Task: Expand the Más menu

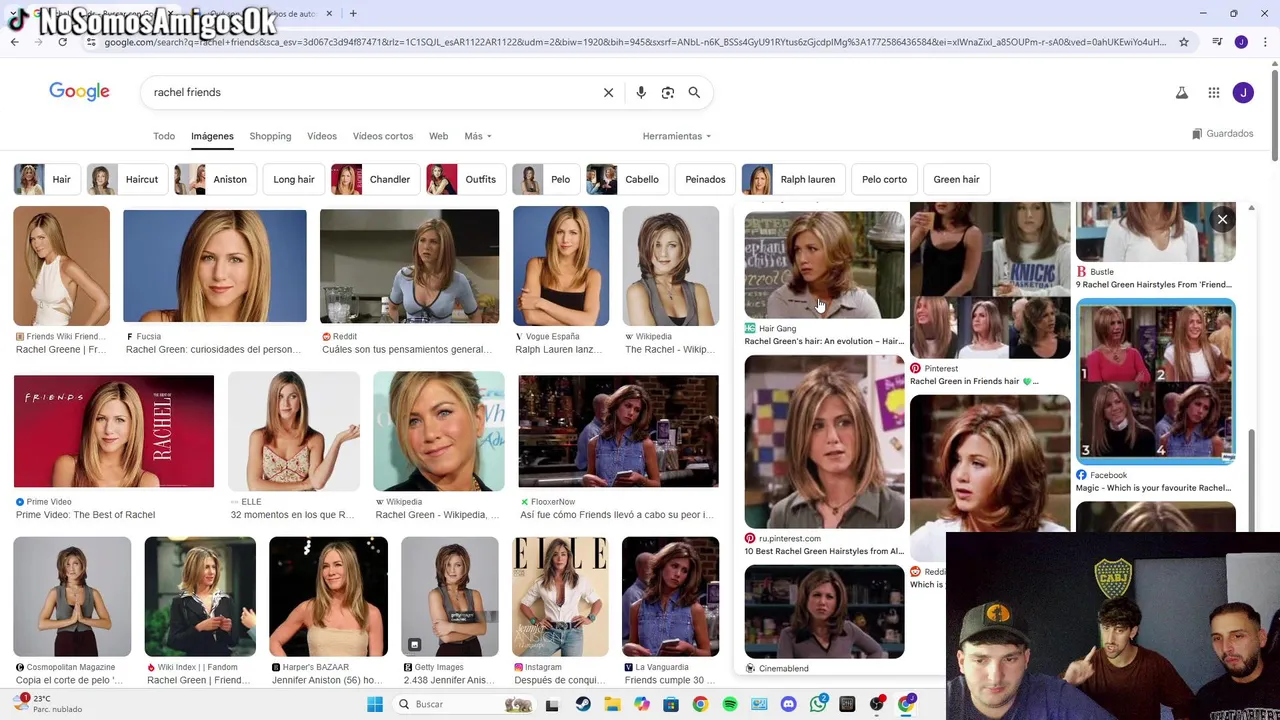Action: [478, 136]
